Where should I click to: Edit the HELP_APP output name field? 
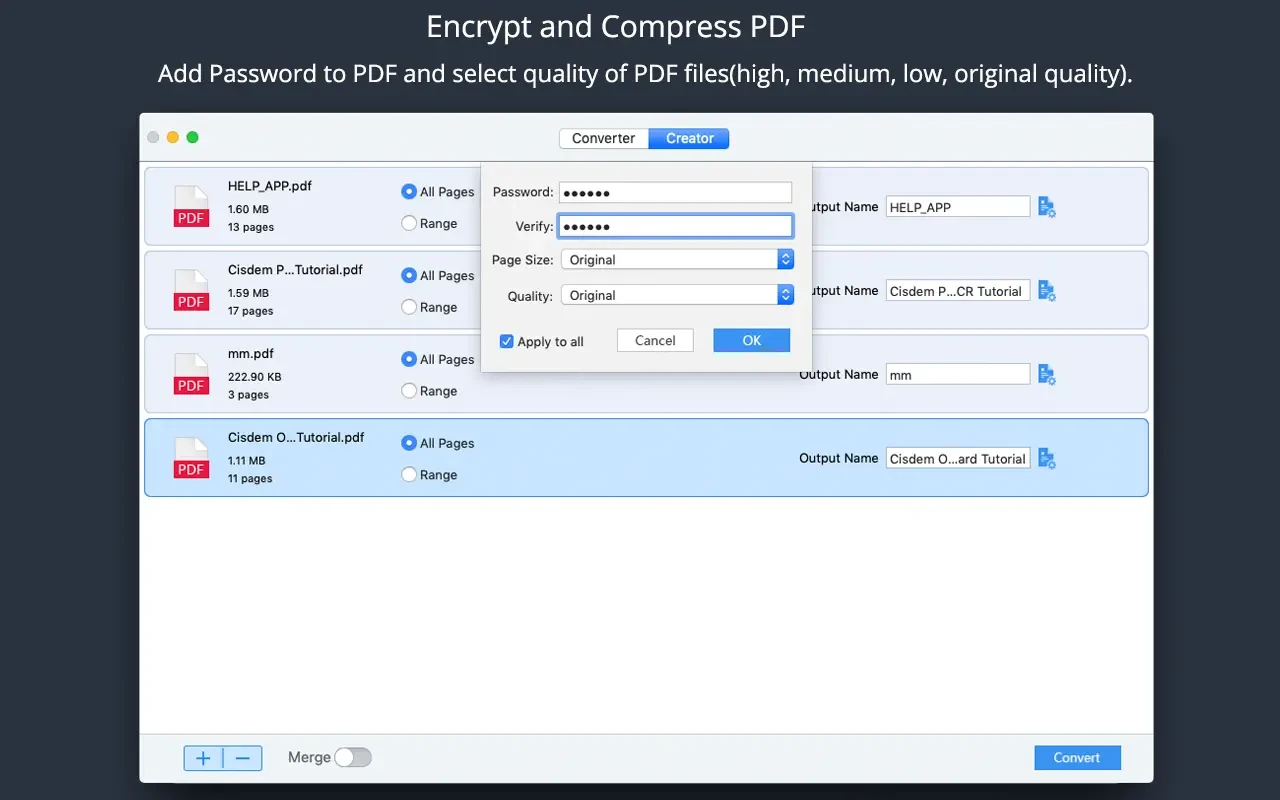click(x=958, y=207)
